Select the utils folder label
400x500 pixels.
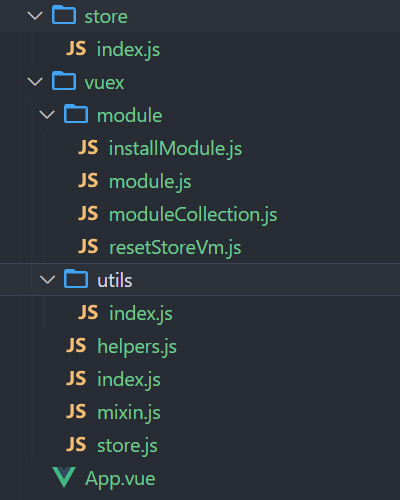tap(115, 280)
